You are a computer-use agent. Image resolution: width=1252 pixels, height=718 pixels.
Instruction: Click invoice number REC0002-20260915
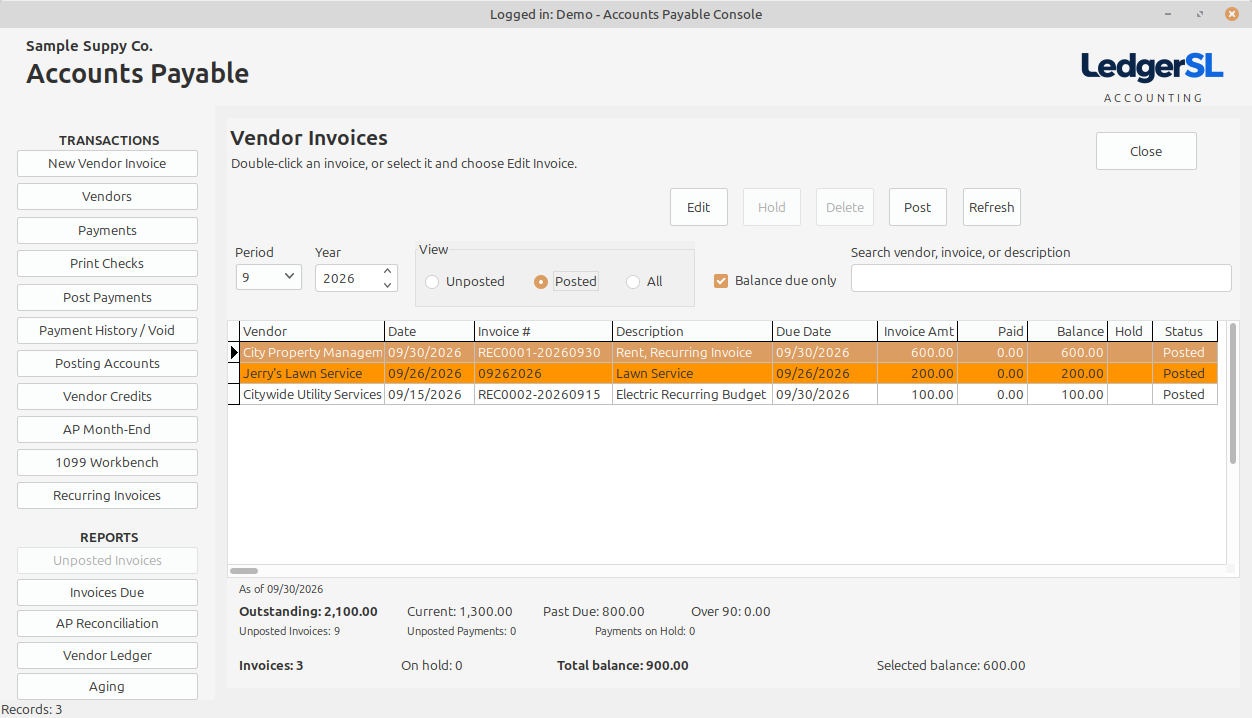pyautogui.click(x=543, y=395)
